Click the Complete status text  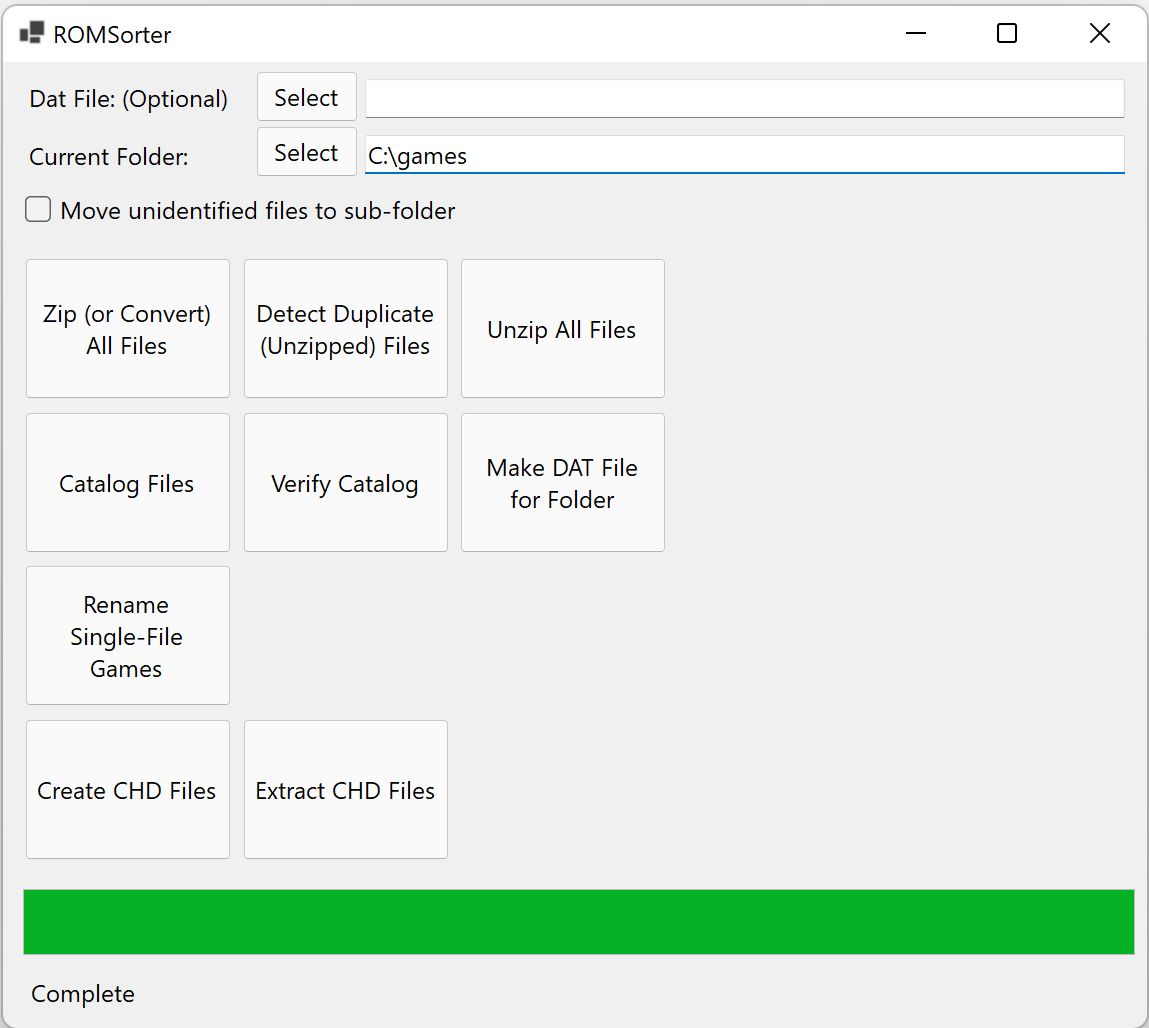click(x=83, y=994)
